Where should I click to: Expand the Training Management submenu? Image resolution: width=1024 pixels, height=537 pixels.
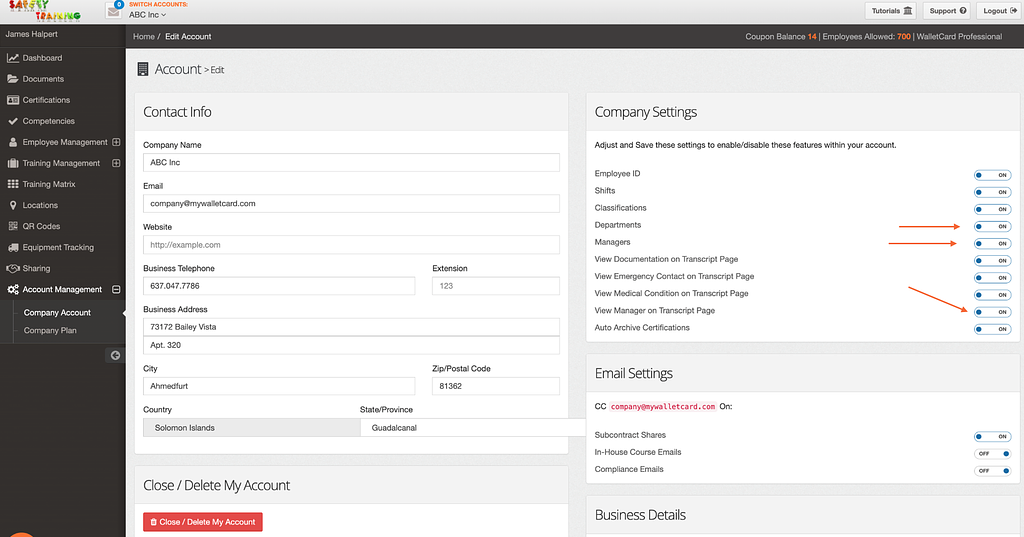[x=116, y=163]
